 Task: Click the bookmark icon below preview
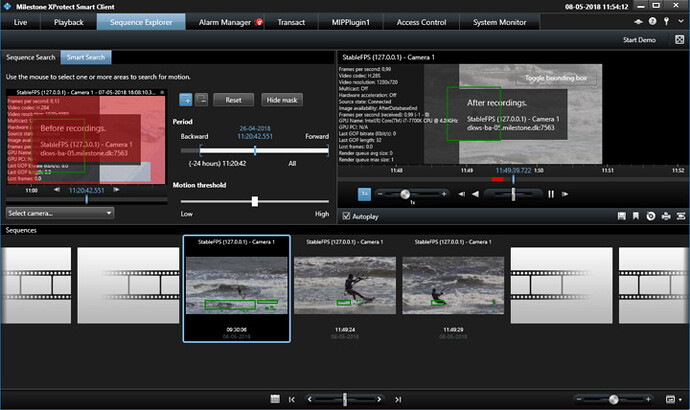coord(637,216)
